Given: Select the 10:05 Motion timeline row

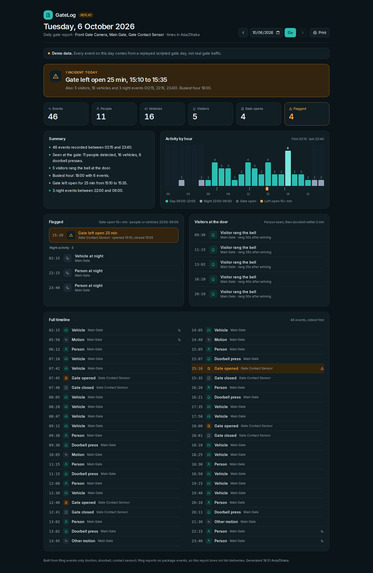Looking at the screenshot, I should pos(115,455).
